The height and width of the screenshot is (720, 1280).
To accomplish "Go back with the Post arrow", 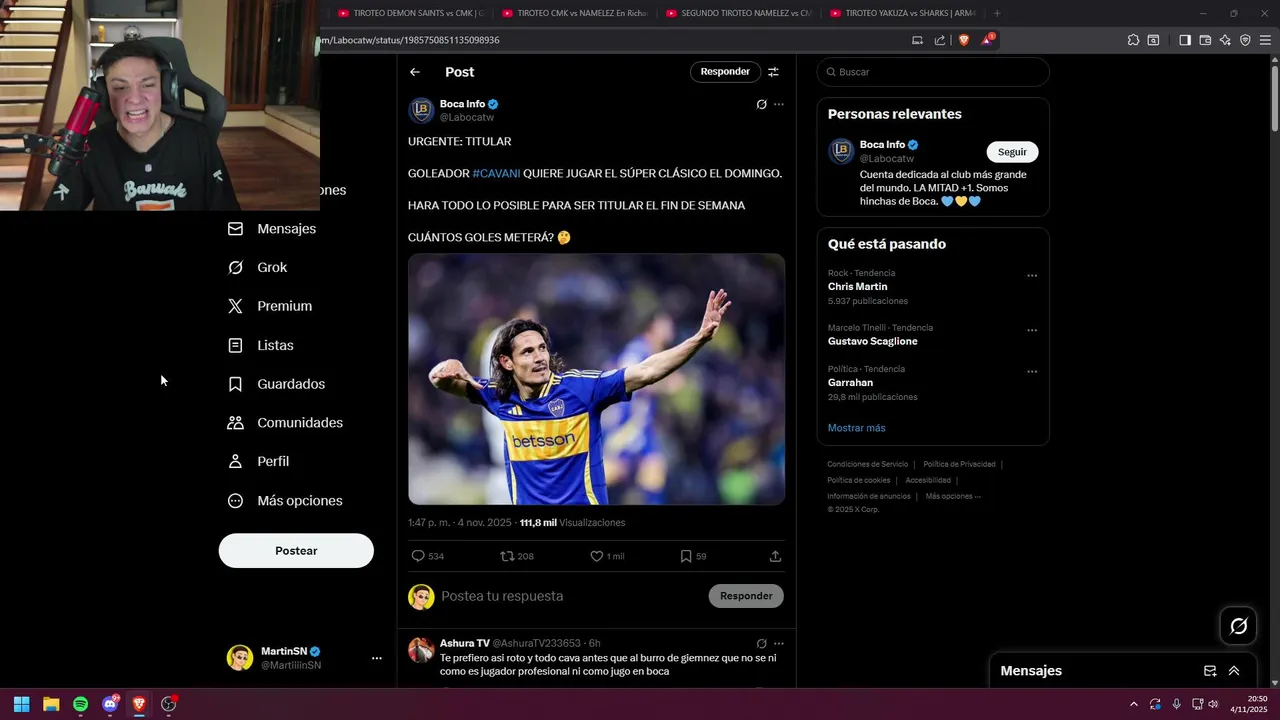I will (x=415, y=72).
